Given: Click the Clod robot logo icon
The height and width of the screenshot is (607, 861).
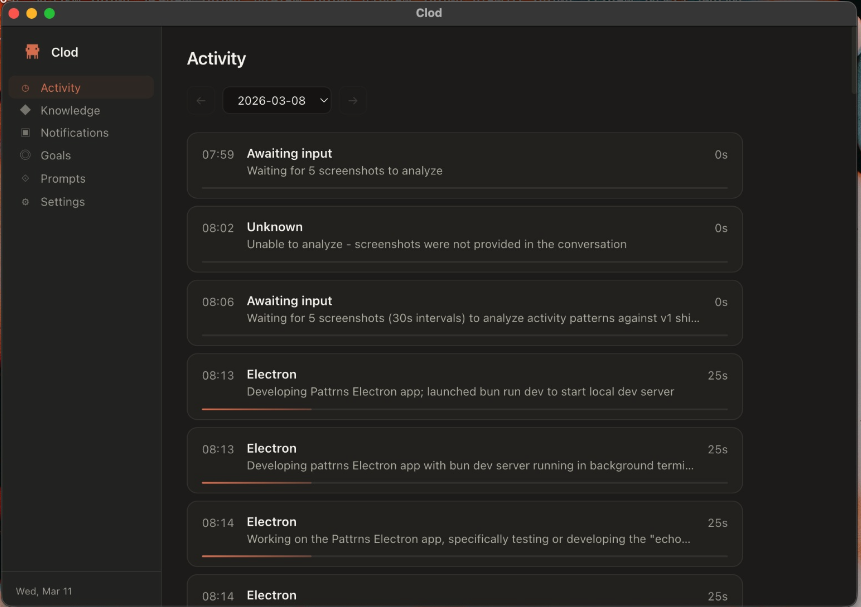Looking at the screenshot, I should click(32, 52).
